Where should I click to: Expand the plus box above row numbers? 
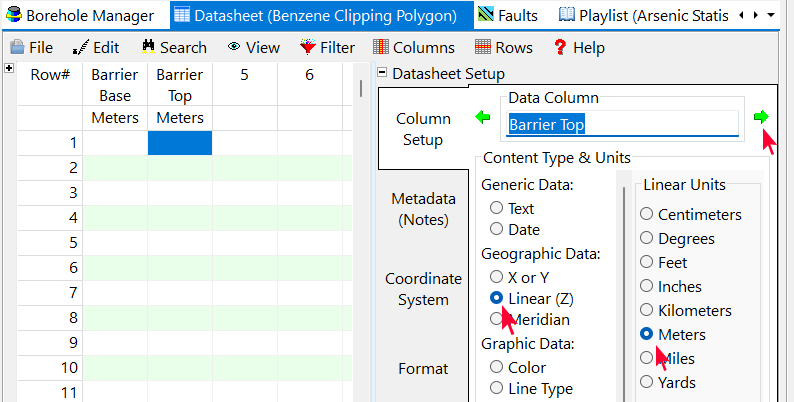click(9, 68)
